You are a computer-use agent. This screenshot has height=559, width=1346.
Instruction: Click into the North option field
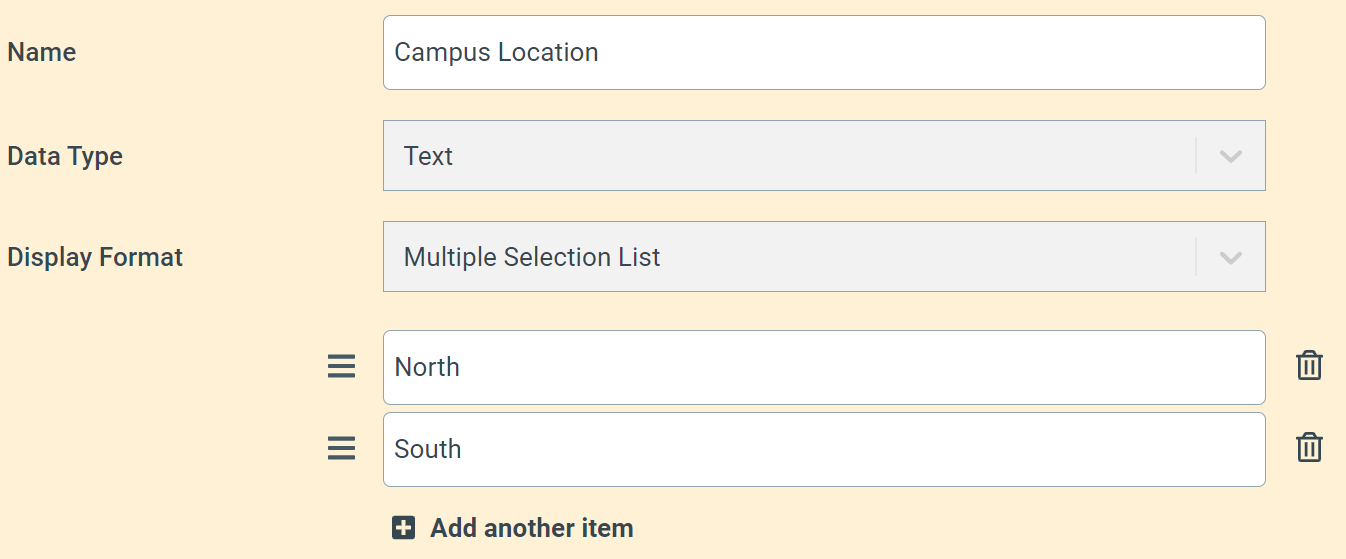click(x=824, y=367)
